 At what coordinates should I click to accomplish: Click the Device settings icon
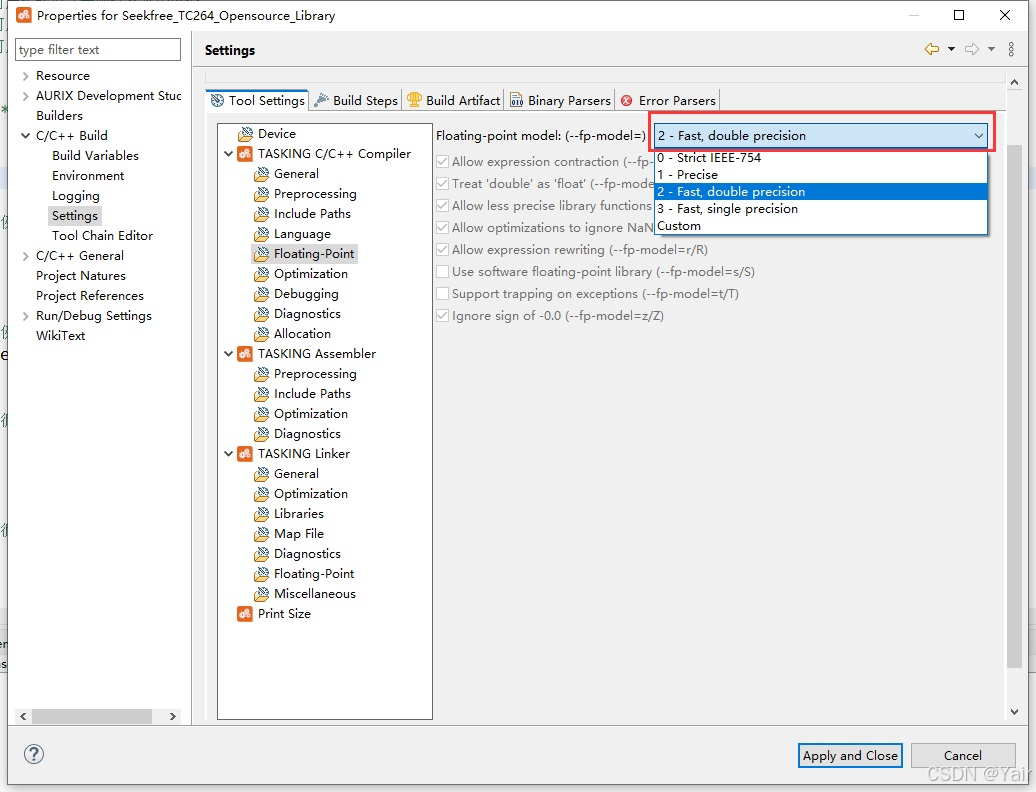click(x=245, y=134)
